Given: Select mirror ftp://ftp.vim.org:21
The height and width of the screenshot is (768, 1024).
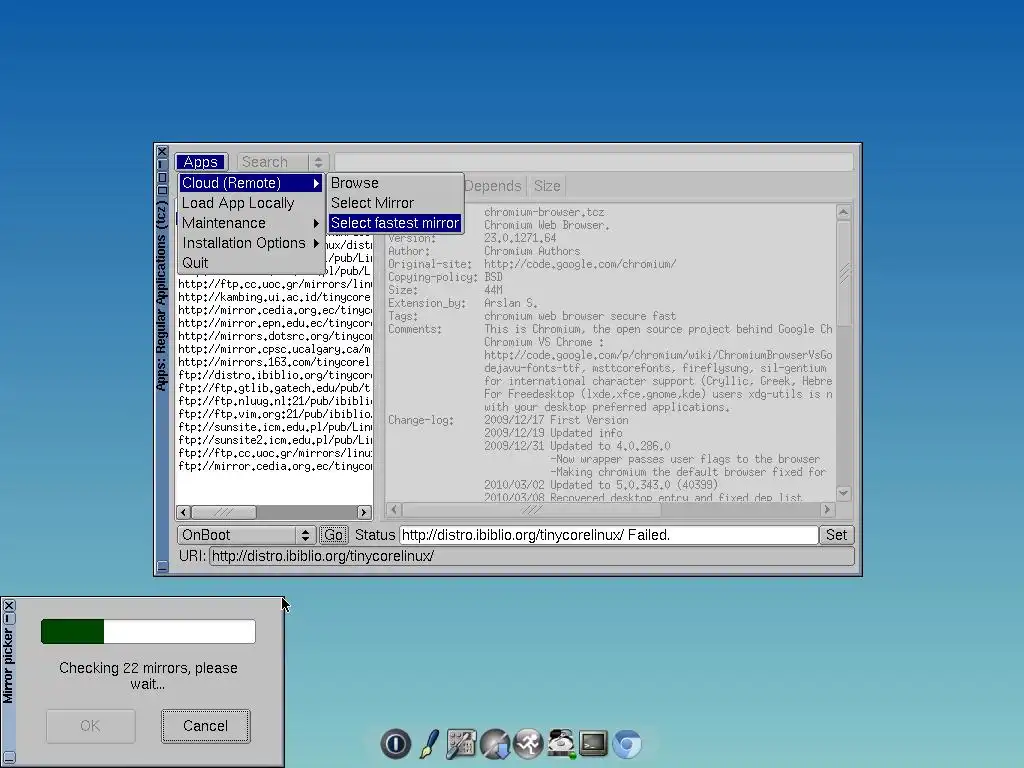Looking at the screenshot, I should pos(274,414).
